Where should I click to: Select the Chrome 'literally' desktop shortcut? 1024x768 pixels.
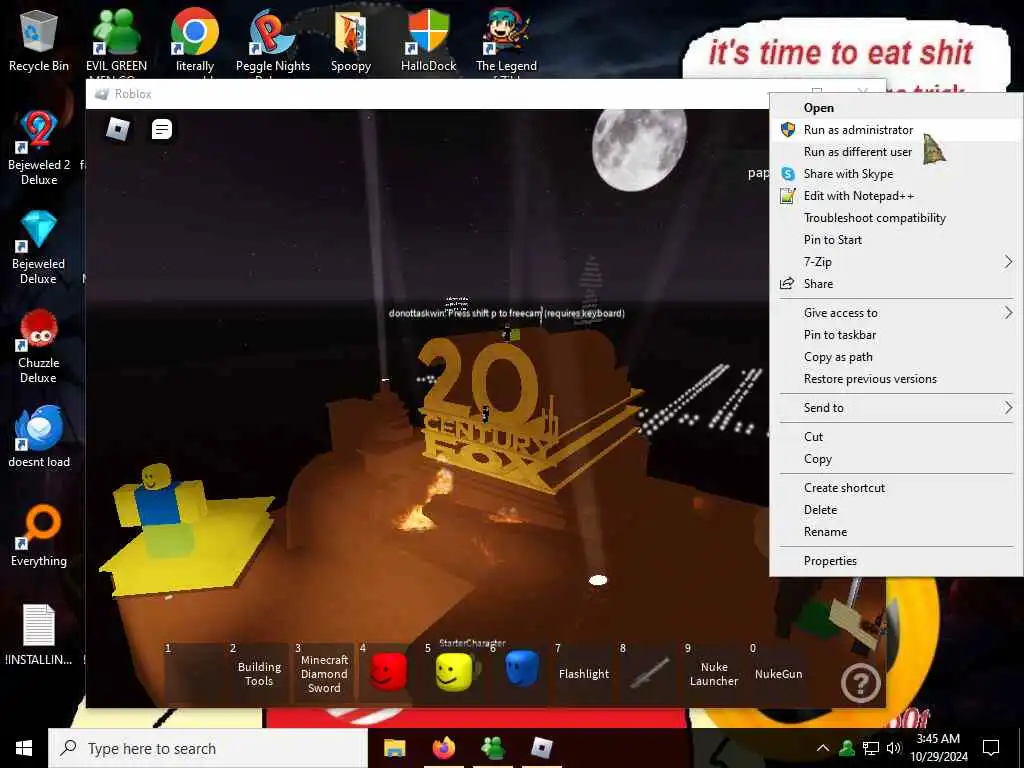[x=195, y=41]
